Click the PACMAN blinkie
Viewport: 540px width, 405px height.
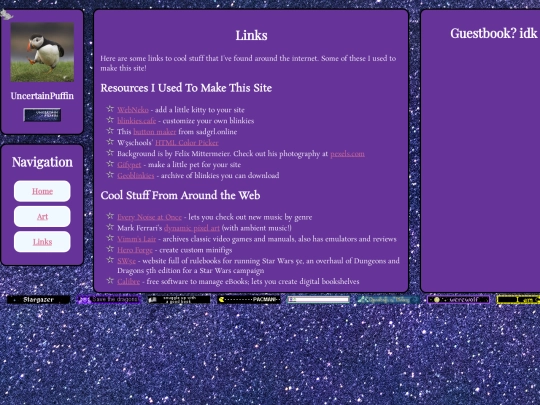click(x=249, y=300)
